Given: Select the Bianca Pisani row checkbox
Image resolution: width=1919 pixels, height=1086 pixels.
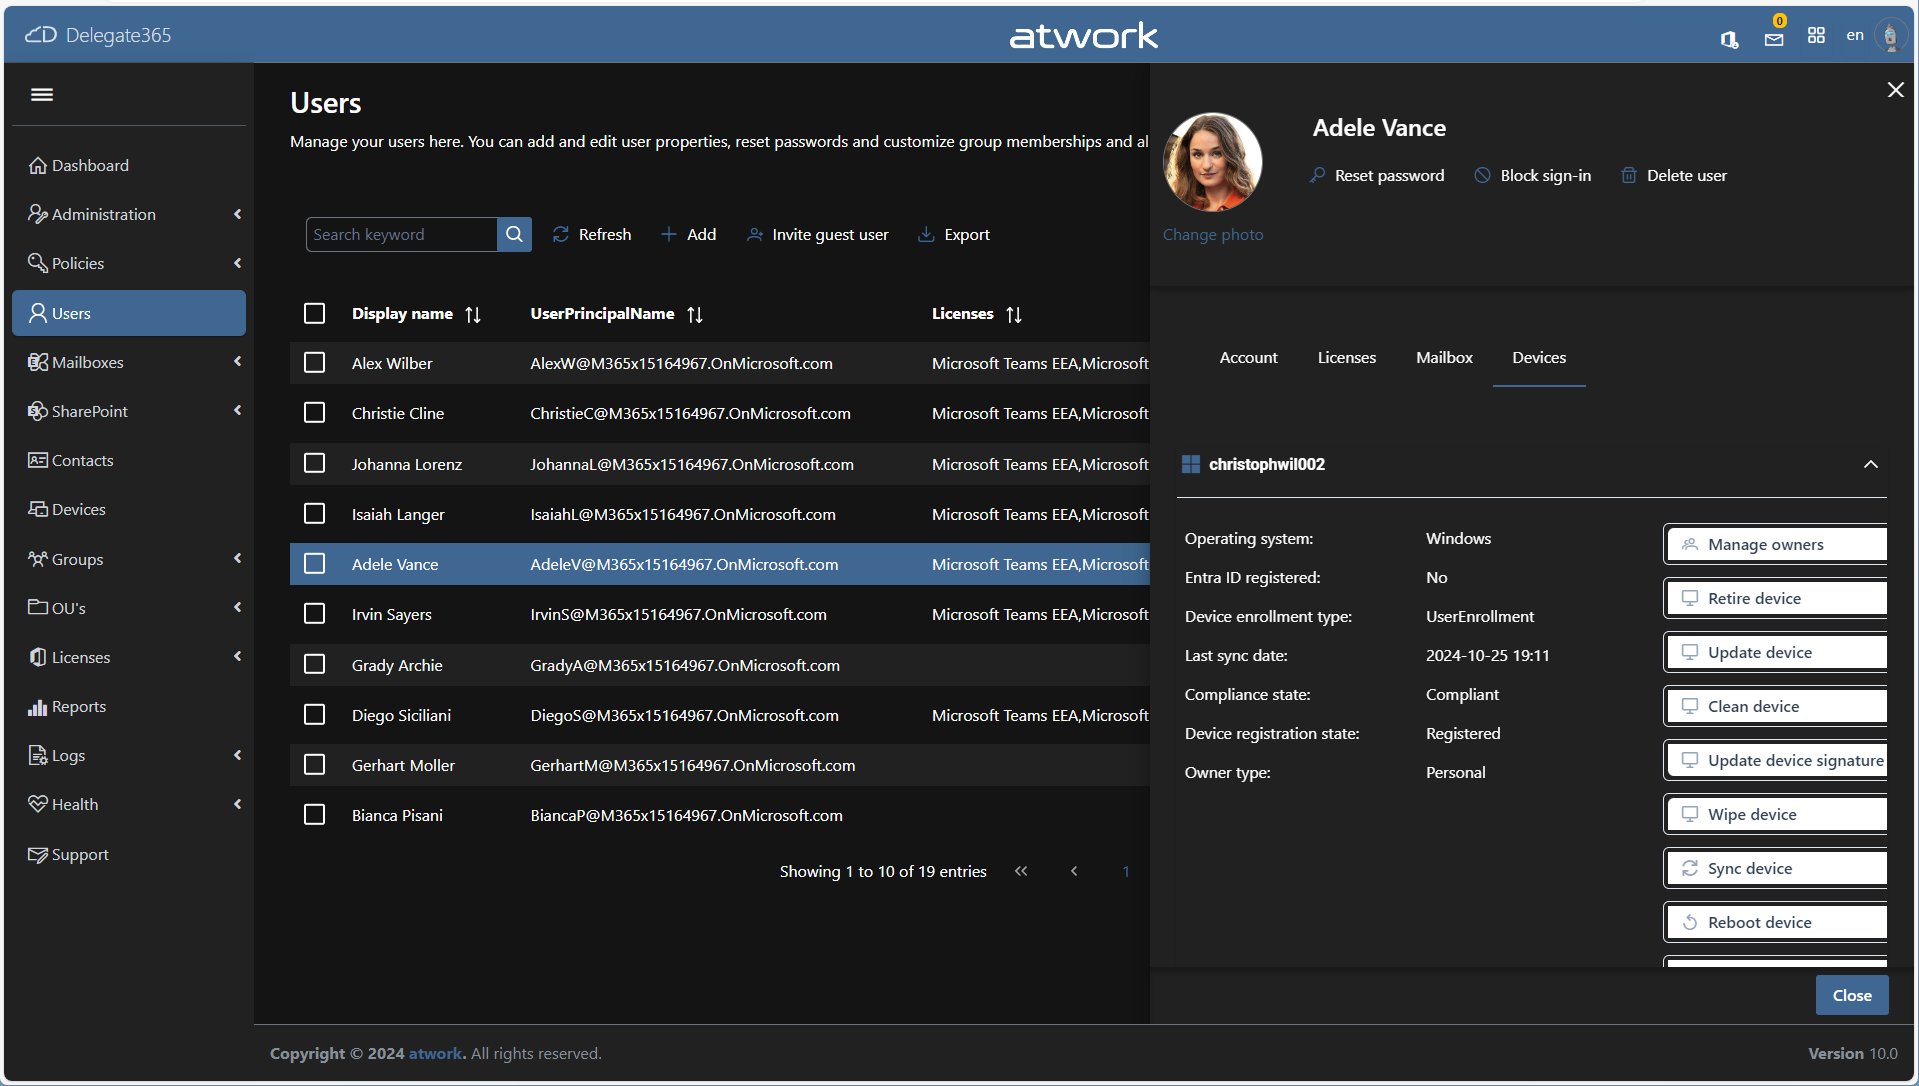Looking at the screenshot, I should click(x=314, y=815).
